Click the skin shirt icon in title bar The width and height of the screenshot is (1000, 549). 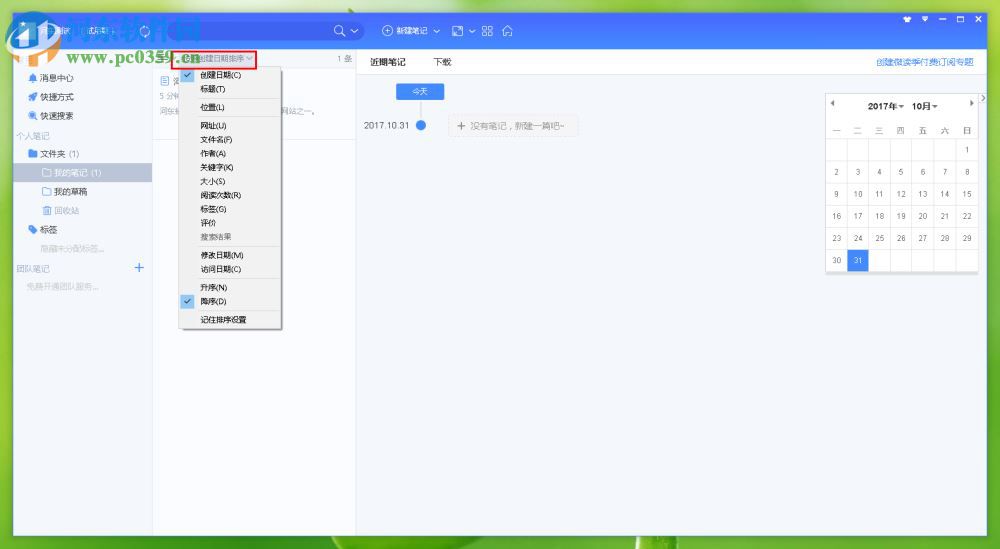907,19
